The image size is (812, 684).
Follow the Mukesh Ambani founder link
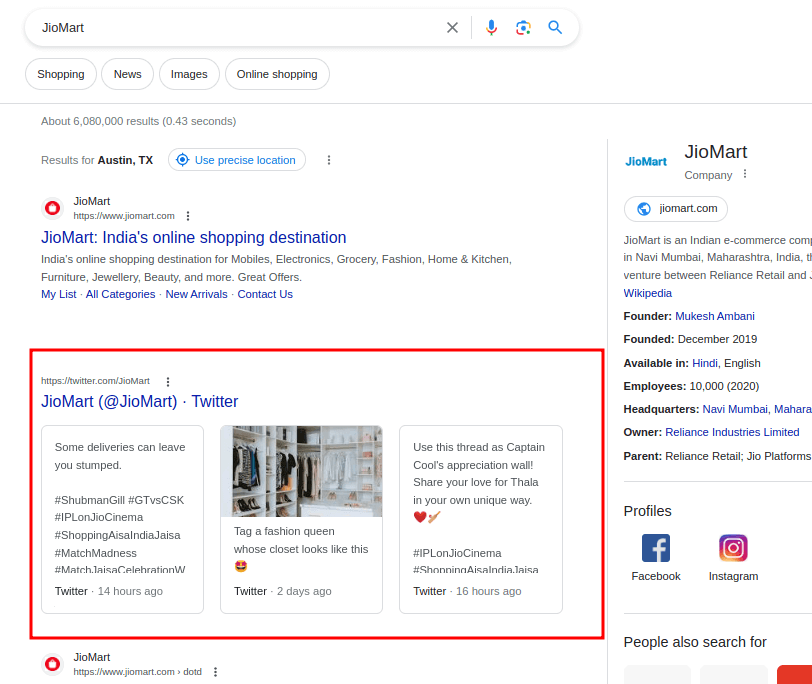pyautogui.click(x=714, y=316)
